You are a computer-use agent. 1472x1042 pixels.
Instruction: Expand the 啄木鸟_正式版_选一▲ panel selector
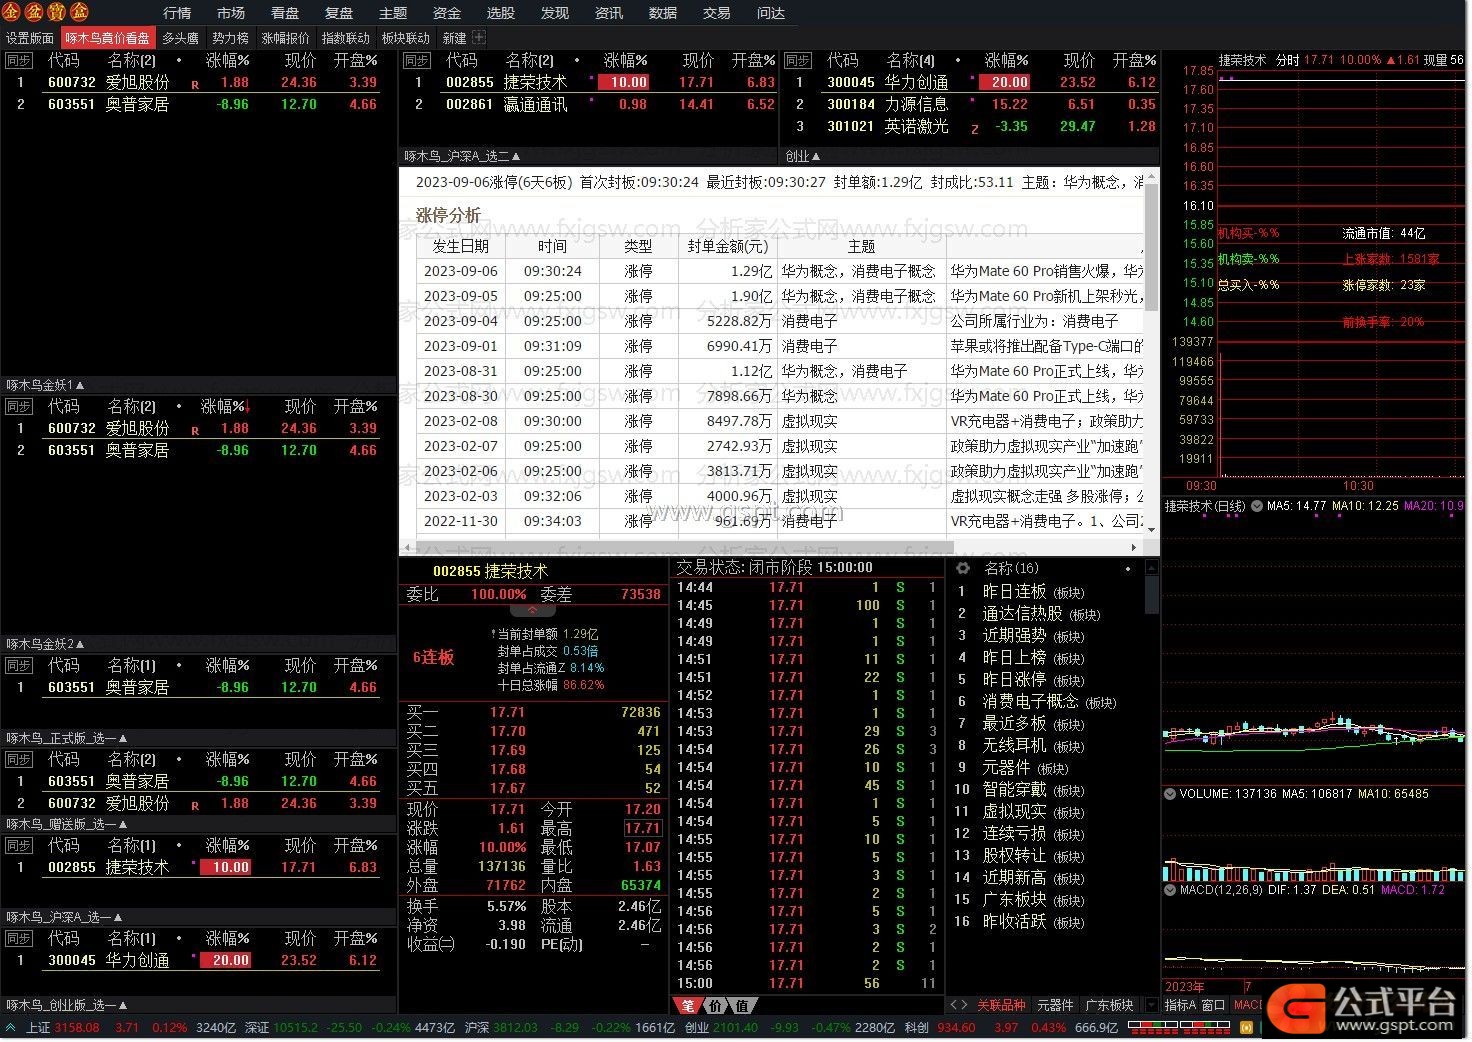click(x=68, y=738)
